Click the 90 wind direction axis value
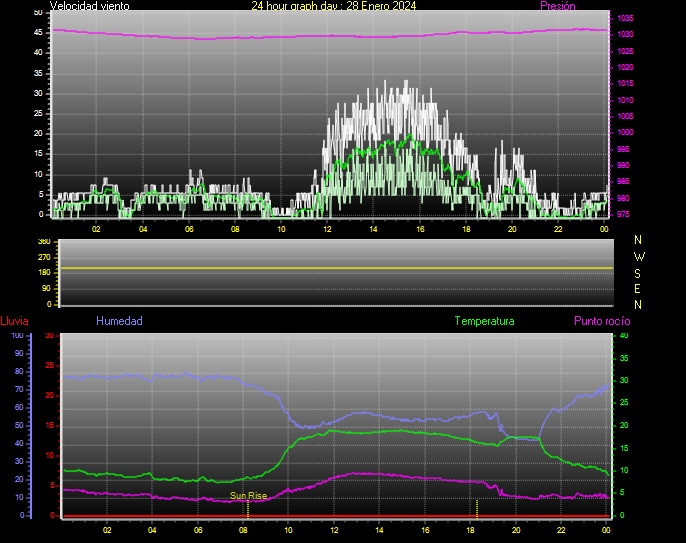 [x=46, y=288]
